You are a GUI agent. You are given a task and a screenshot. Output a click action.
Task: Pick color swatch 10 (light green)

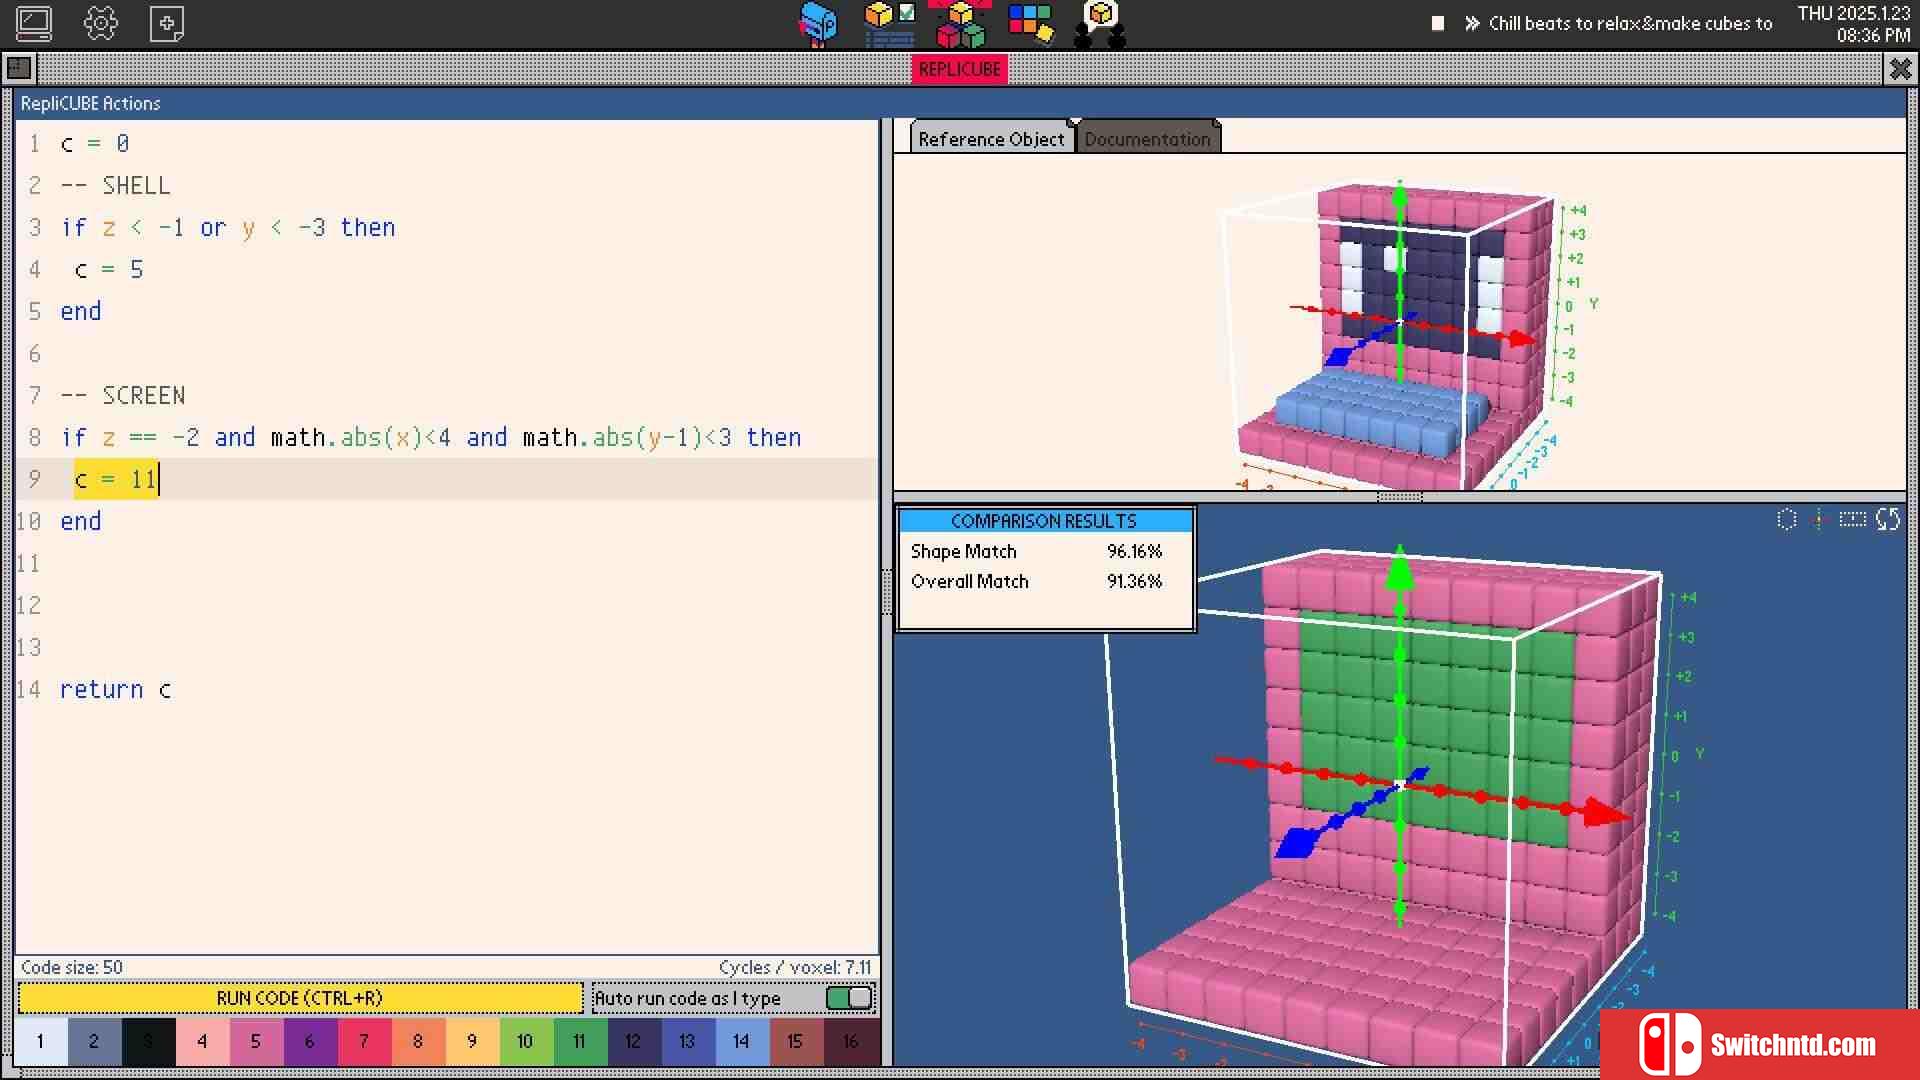click(526, 1041)
